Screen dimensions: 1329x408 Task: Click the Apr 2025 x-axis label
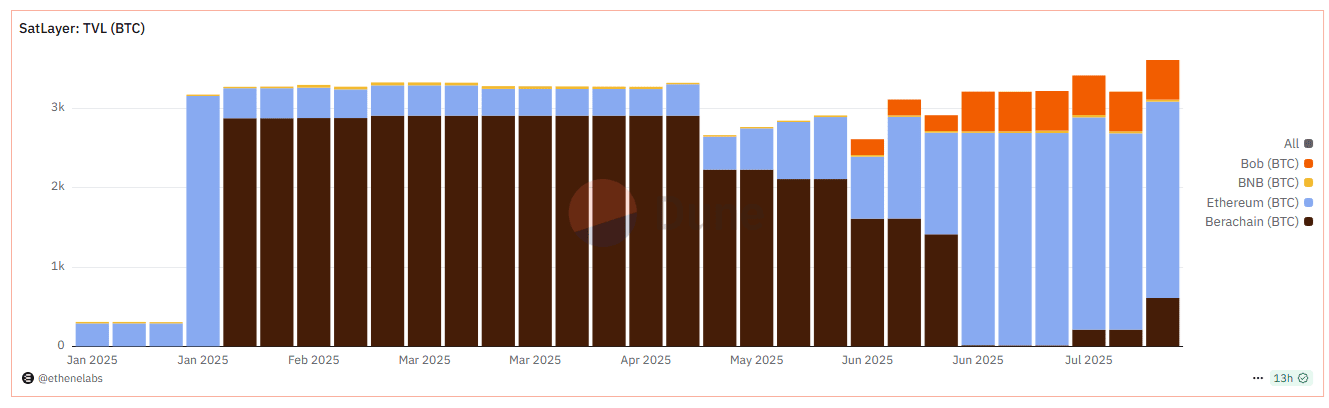[647, 360]
